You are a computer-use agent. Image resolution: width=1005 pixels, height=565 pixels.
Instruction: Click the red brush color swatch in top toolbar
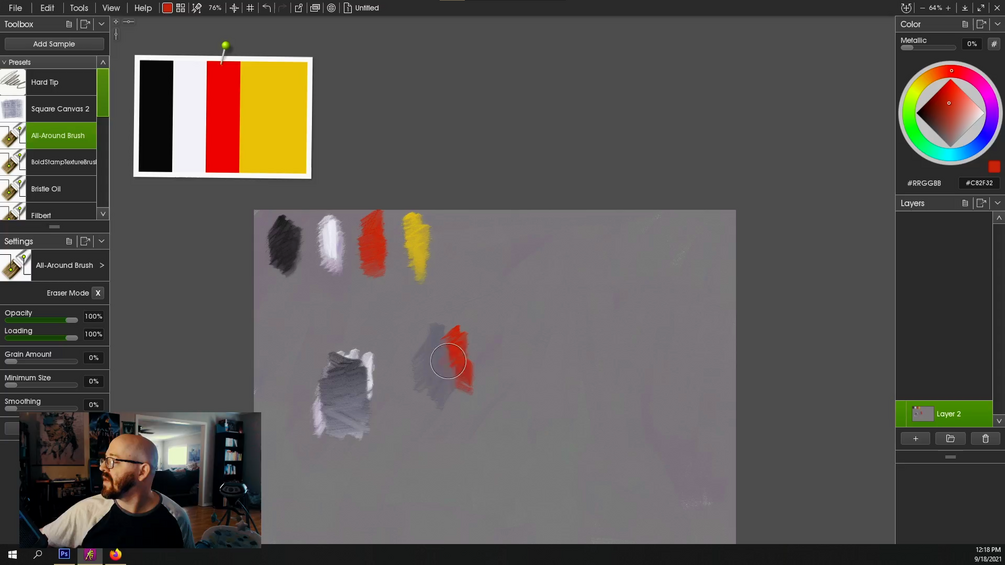[167, 8]
